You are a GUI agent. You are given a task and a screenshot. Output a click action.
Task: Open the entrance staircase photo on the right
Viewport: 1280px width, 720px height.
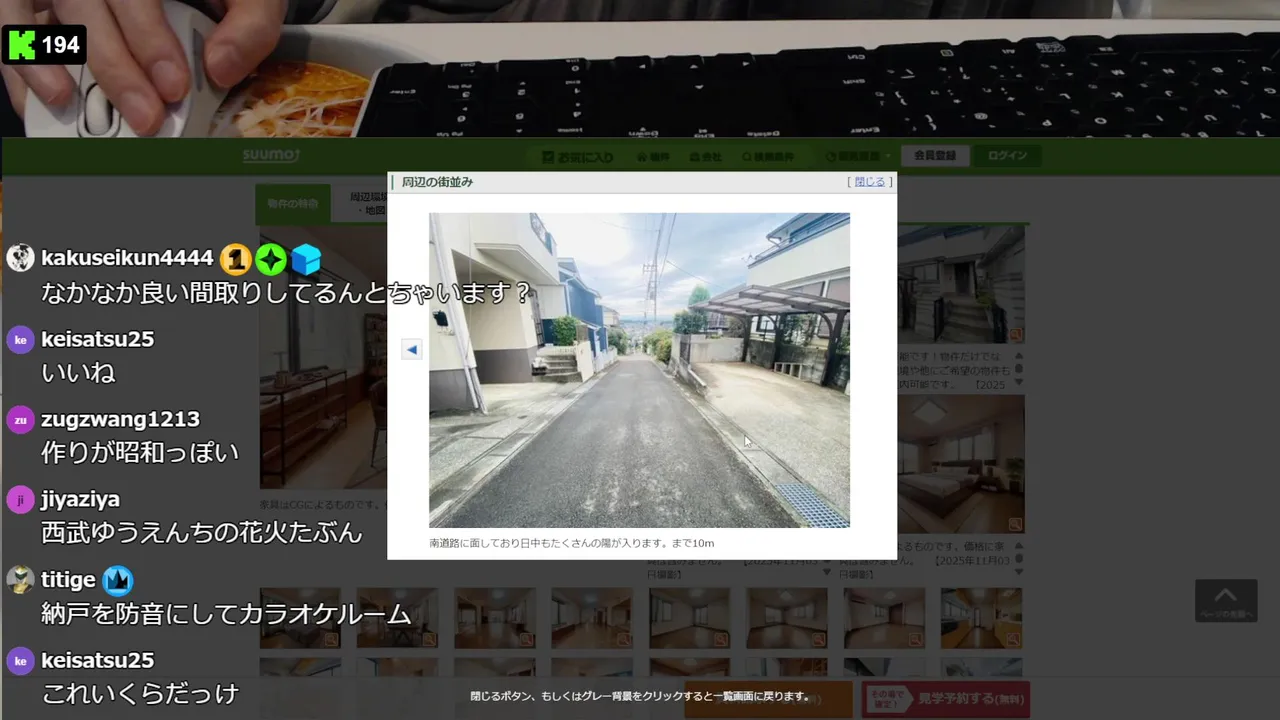point(960,285)
